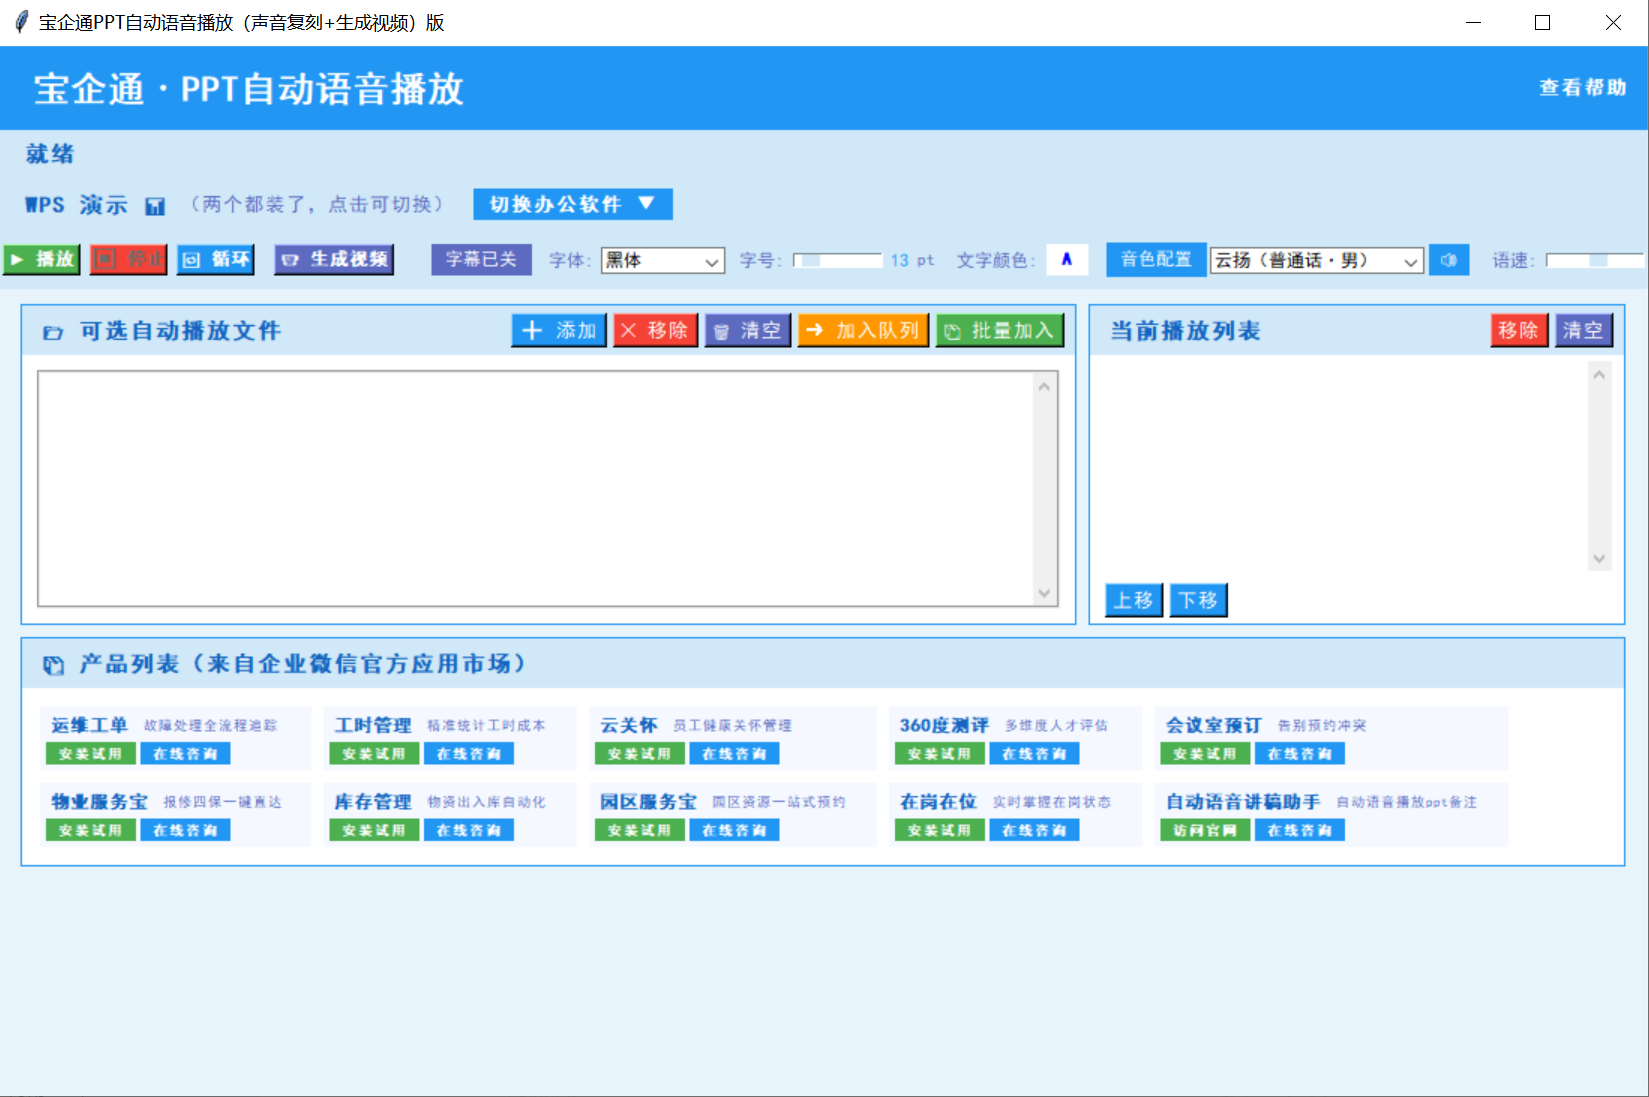Screen dimensions: 1649x1097
Task: Move playlist item down with 下移
Action: coord(1198,600)
